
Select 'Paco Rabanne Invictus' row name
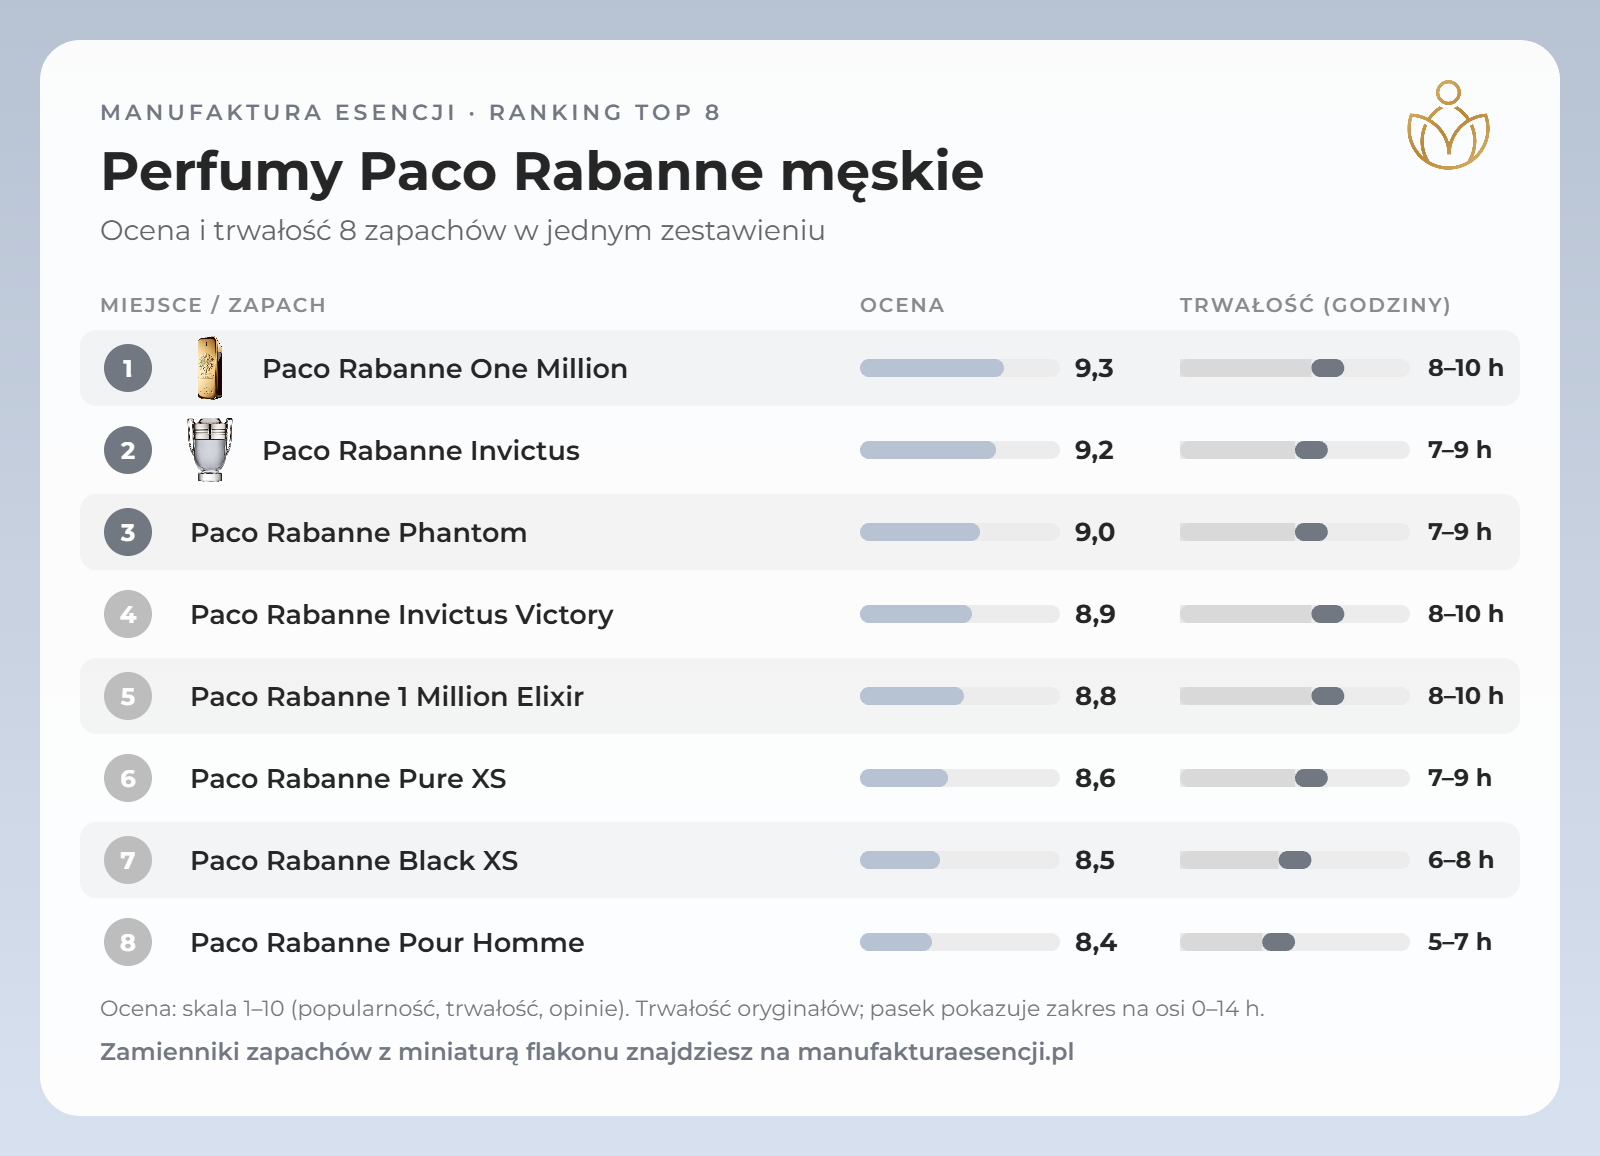tap(421, 450)
